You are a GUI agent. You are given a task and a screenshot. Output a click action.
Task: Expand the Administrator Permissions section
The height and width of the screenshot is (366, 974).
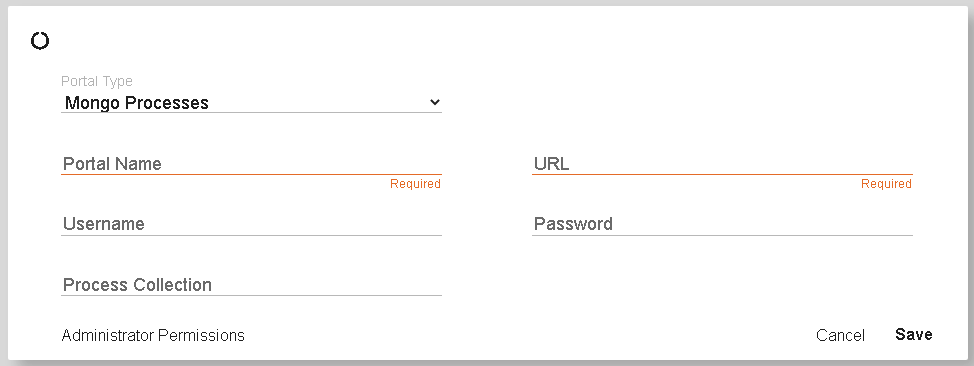point(153,336)
